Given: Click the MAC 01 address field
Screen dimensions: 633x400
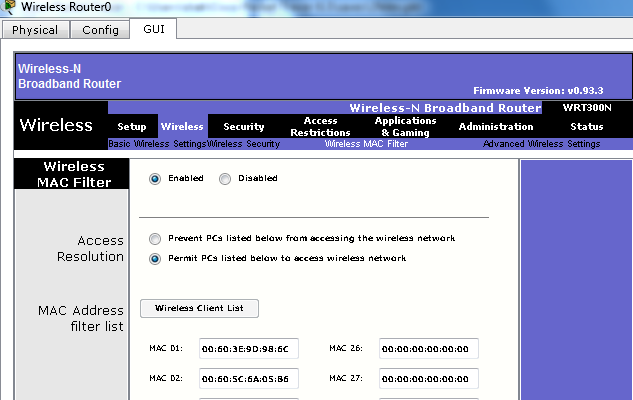Looking at the screenshot, I should (246, 349).
